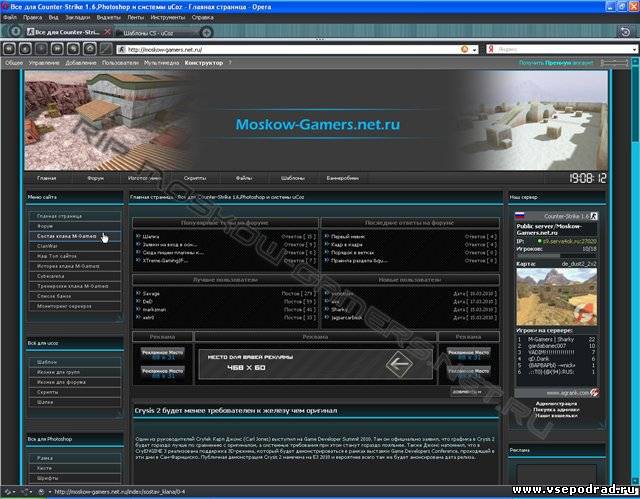Screen dimensions: 640x499
Task: Open a new tab with the plus button
Action: [x=207, y=32]
